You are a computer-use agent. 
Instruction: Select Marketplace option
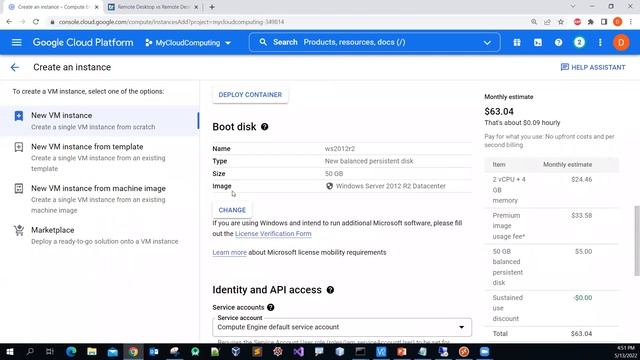pyautogui.click(x=99, y=236)
